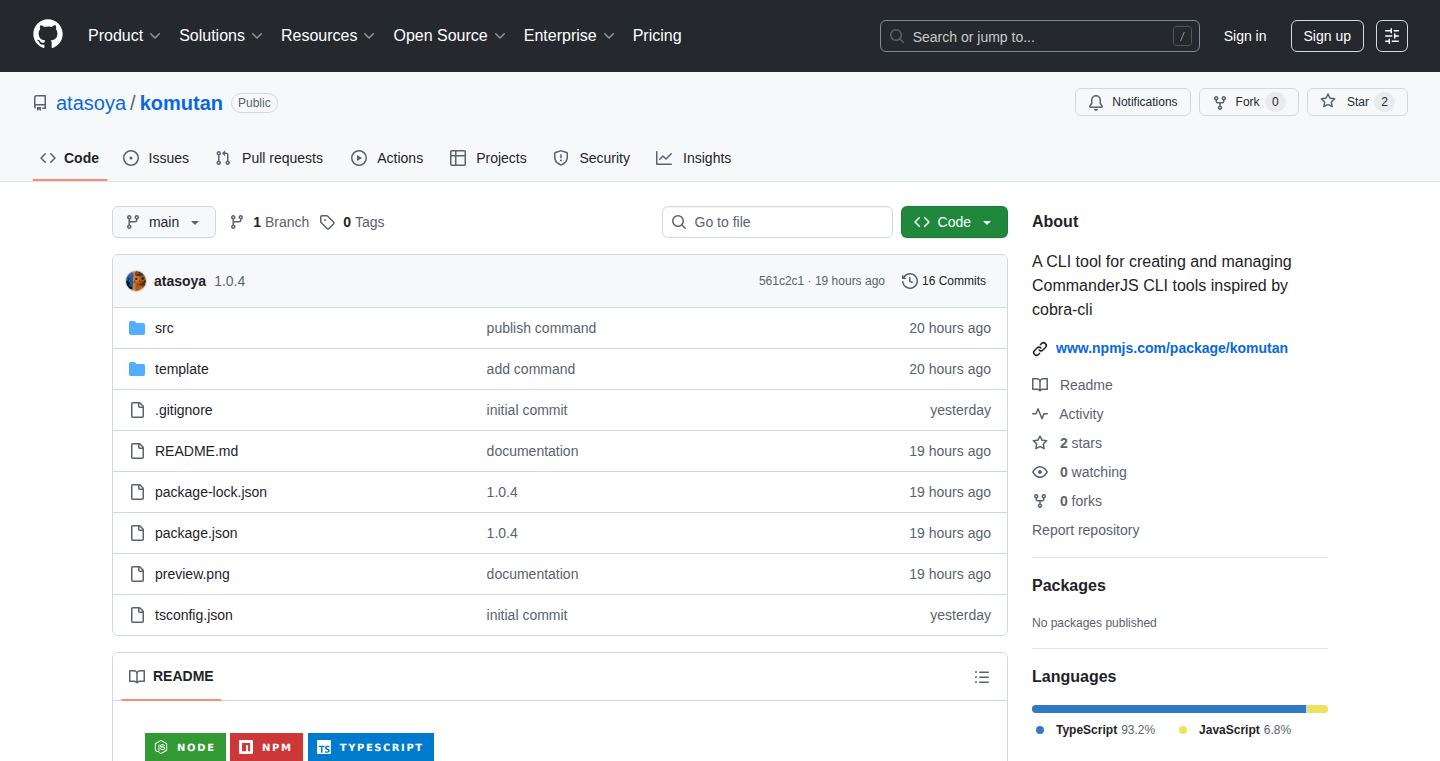The height and width of the screenshot is (761, 1440).
Task: Expand the Product menu
Action: [x=124, y=36]
